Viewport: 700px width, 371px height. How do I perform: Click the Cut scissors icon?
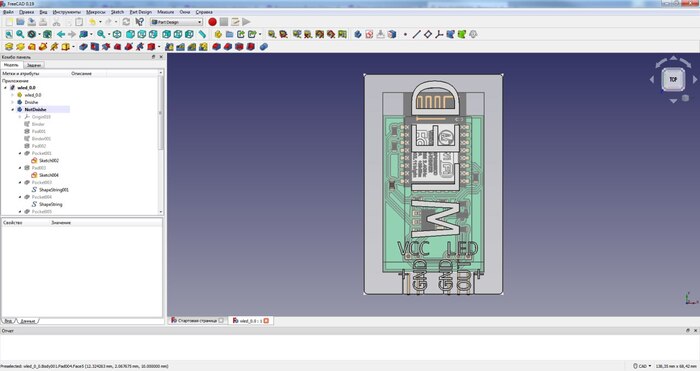[56, 22]
